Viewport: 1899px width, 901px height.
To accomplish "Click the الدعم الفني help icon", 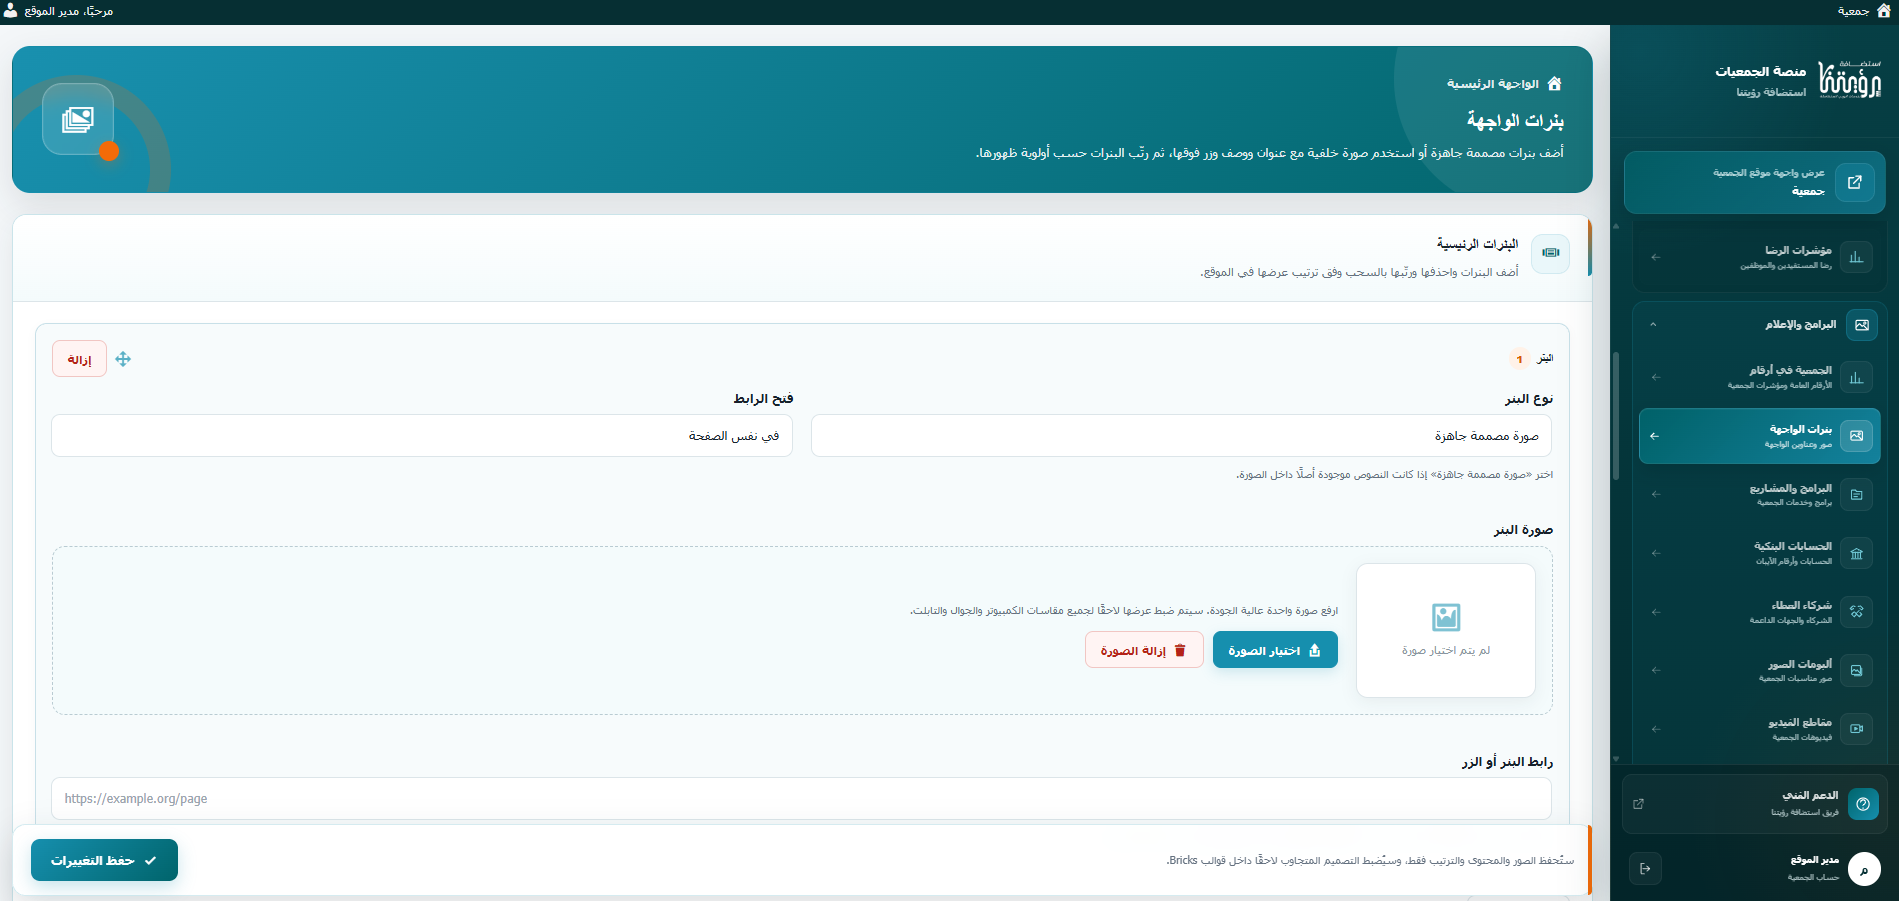I will [x=1863, y=804].
